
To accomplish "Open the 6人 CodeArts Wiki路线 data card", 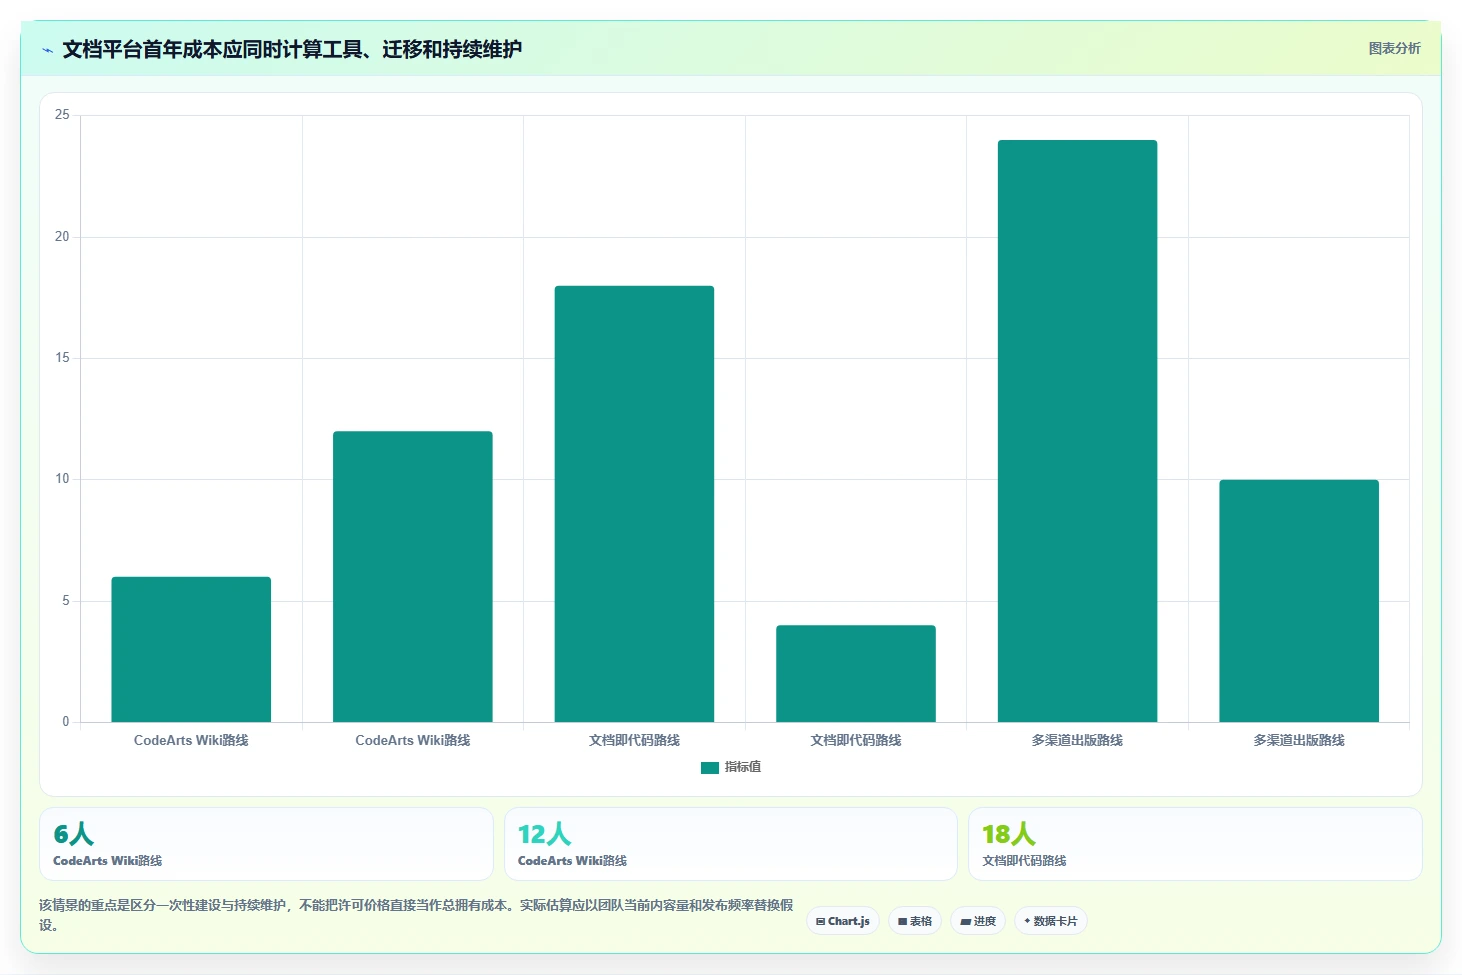I will click(266, 844).
